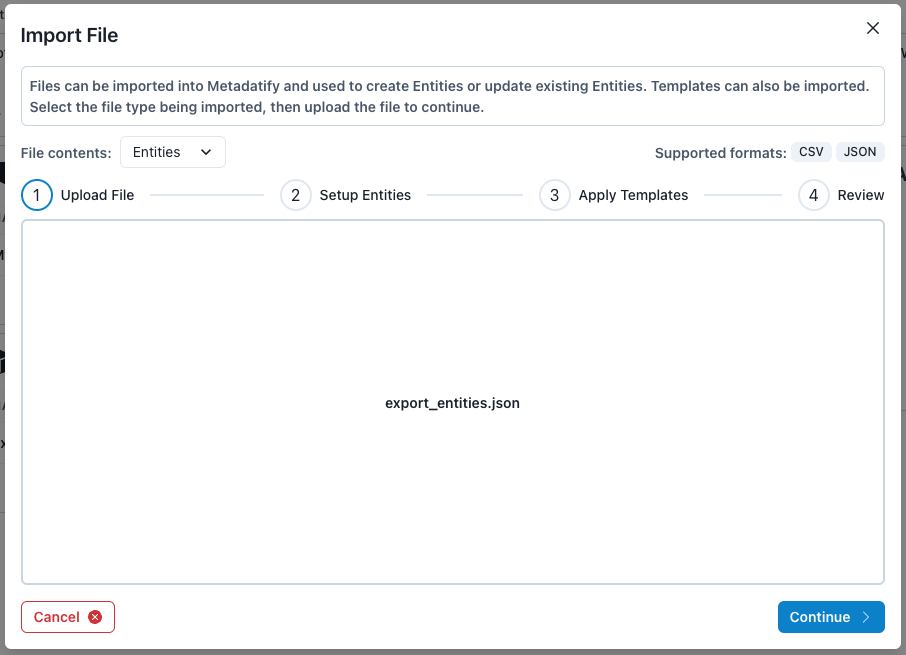The image size is (906, 655).
Task: Click the CSV format badge
Action: coord(811,152)
